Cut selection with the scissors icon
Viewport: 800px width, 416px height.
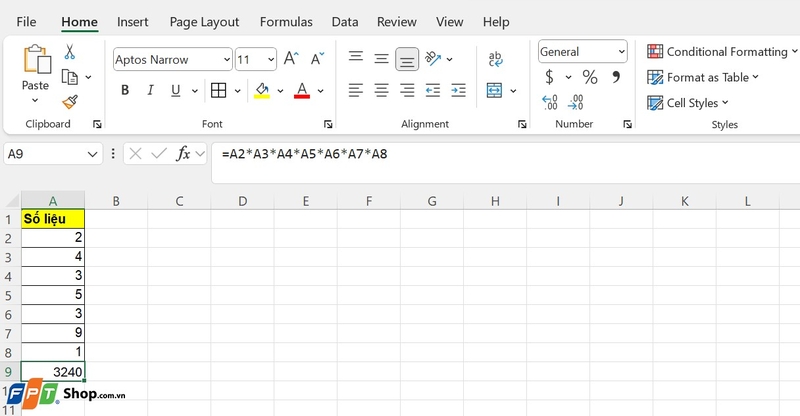tap(70, 52)
